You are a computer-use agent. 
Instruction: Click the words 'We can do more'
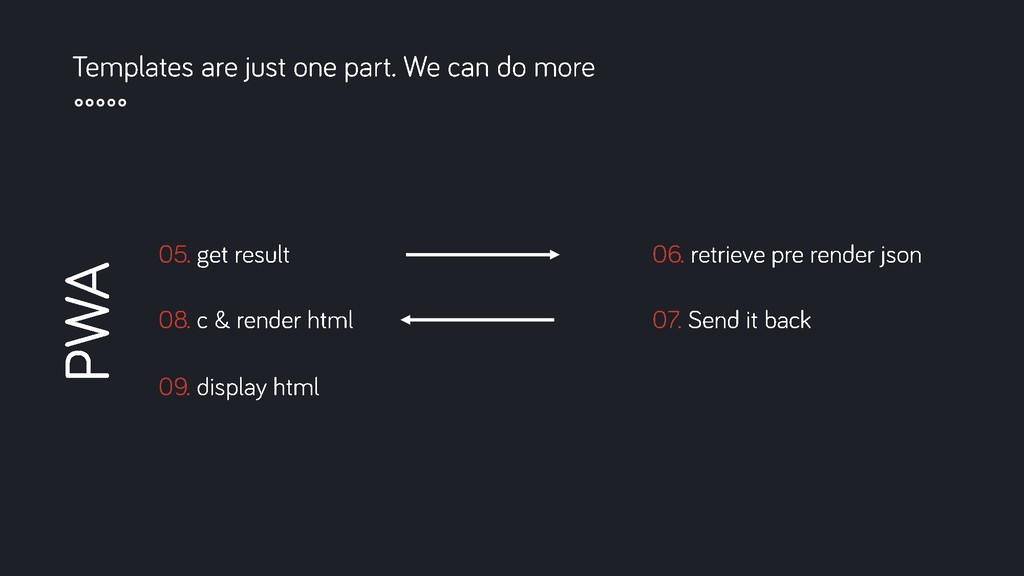[x=500, y=67]
